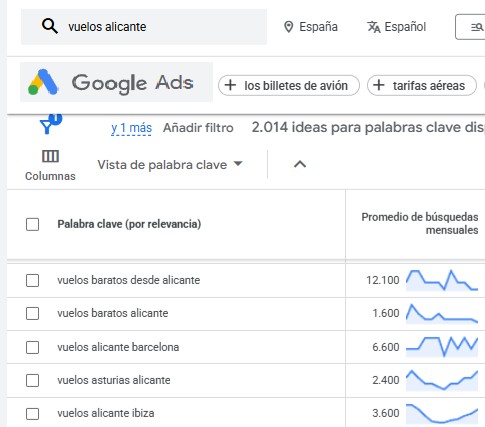Sort by 'Promedio de búsquedas mensuales' column
This screenshot has height=427, width=485.
click(420, 223)
